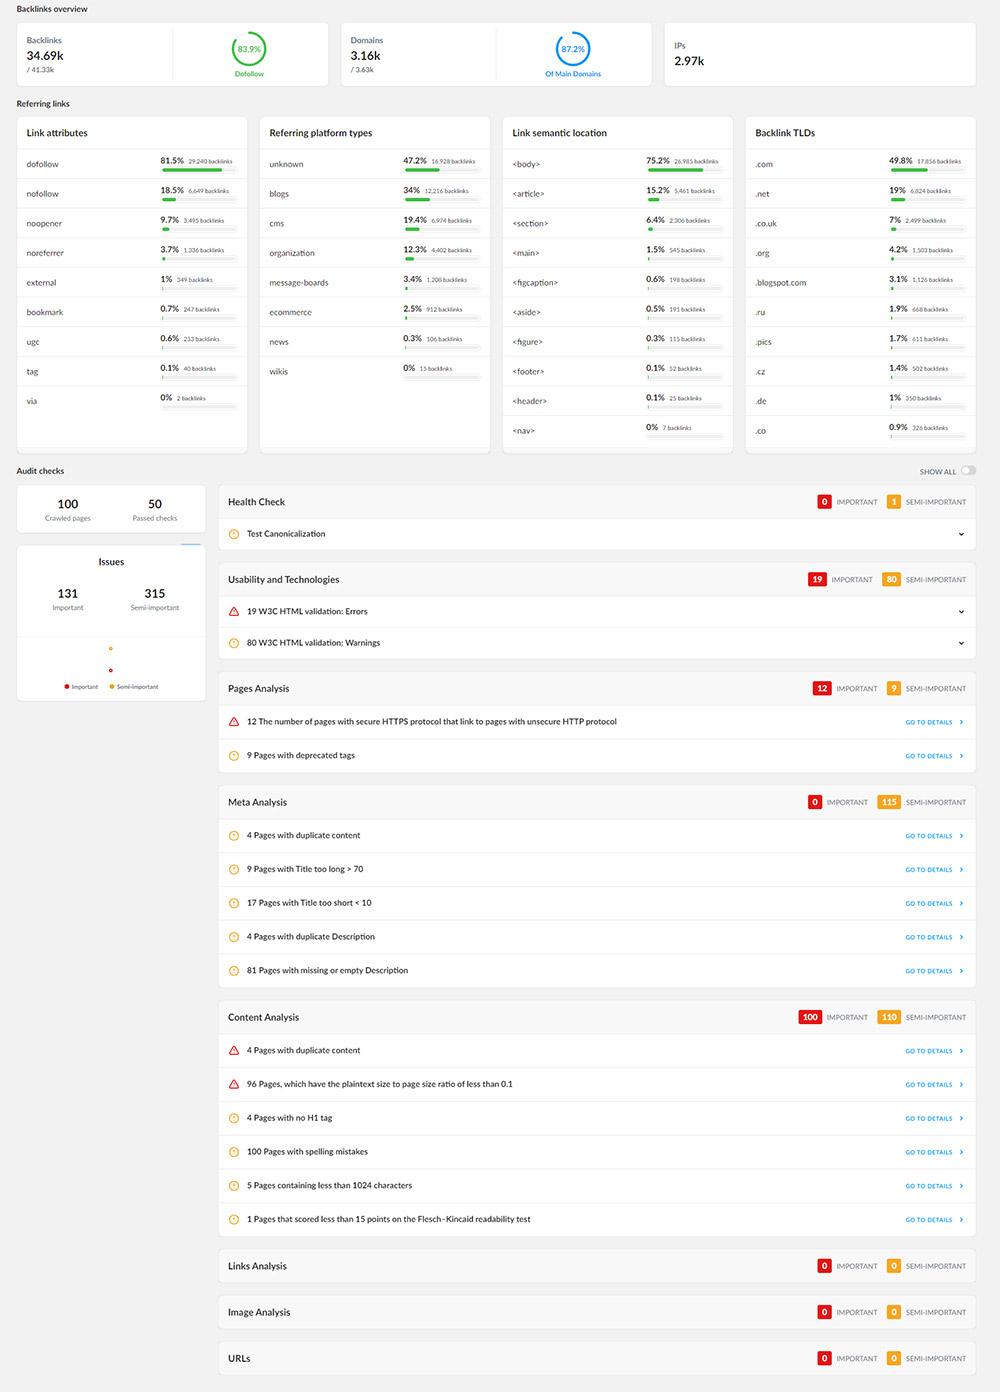Go to details for plaintext ratio pages

[934, 1085]
